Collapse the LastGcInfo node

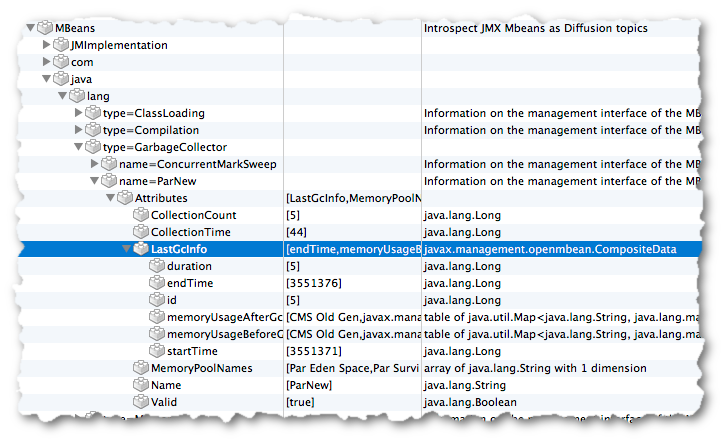pyautogui.click(x=127, y=250)
